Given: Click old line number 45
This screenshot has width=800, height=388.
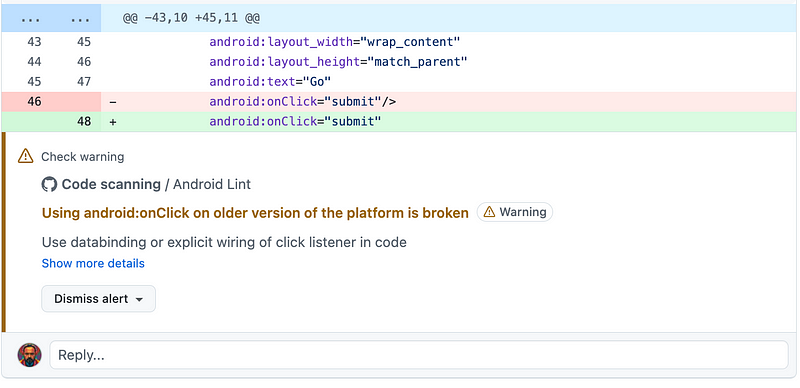Looking at the screenshot, I should (x=34, y=82).
